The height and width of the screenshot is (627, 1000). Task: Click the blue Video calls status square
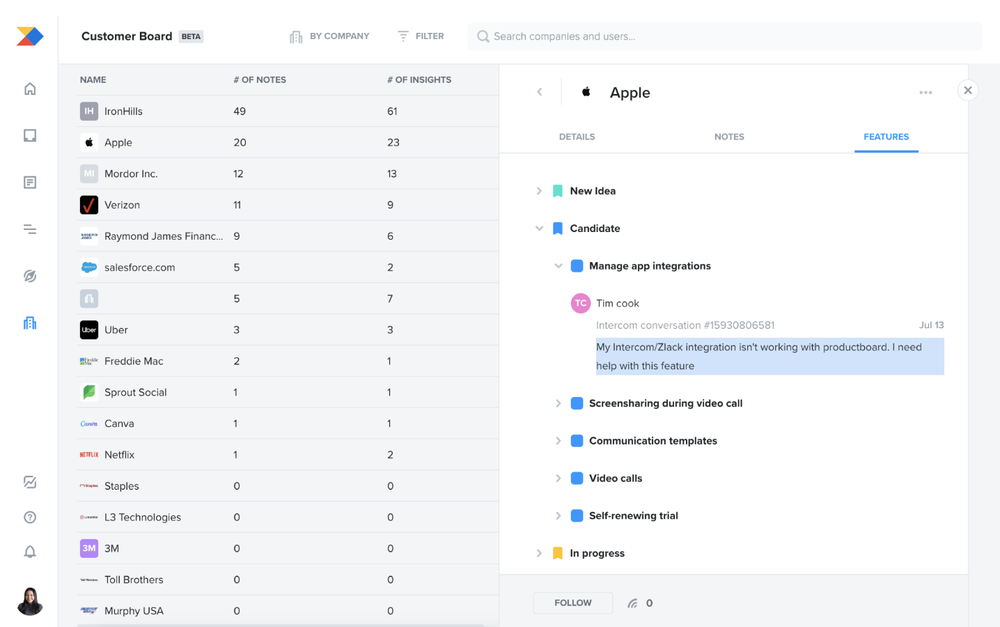pyautogui.click(x=577, y=478)
